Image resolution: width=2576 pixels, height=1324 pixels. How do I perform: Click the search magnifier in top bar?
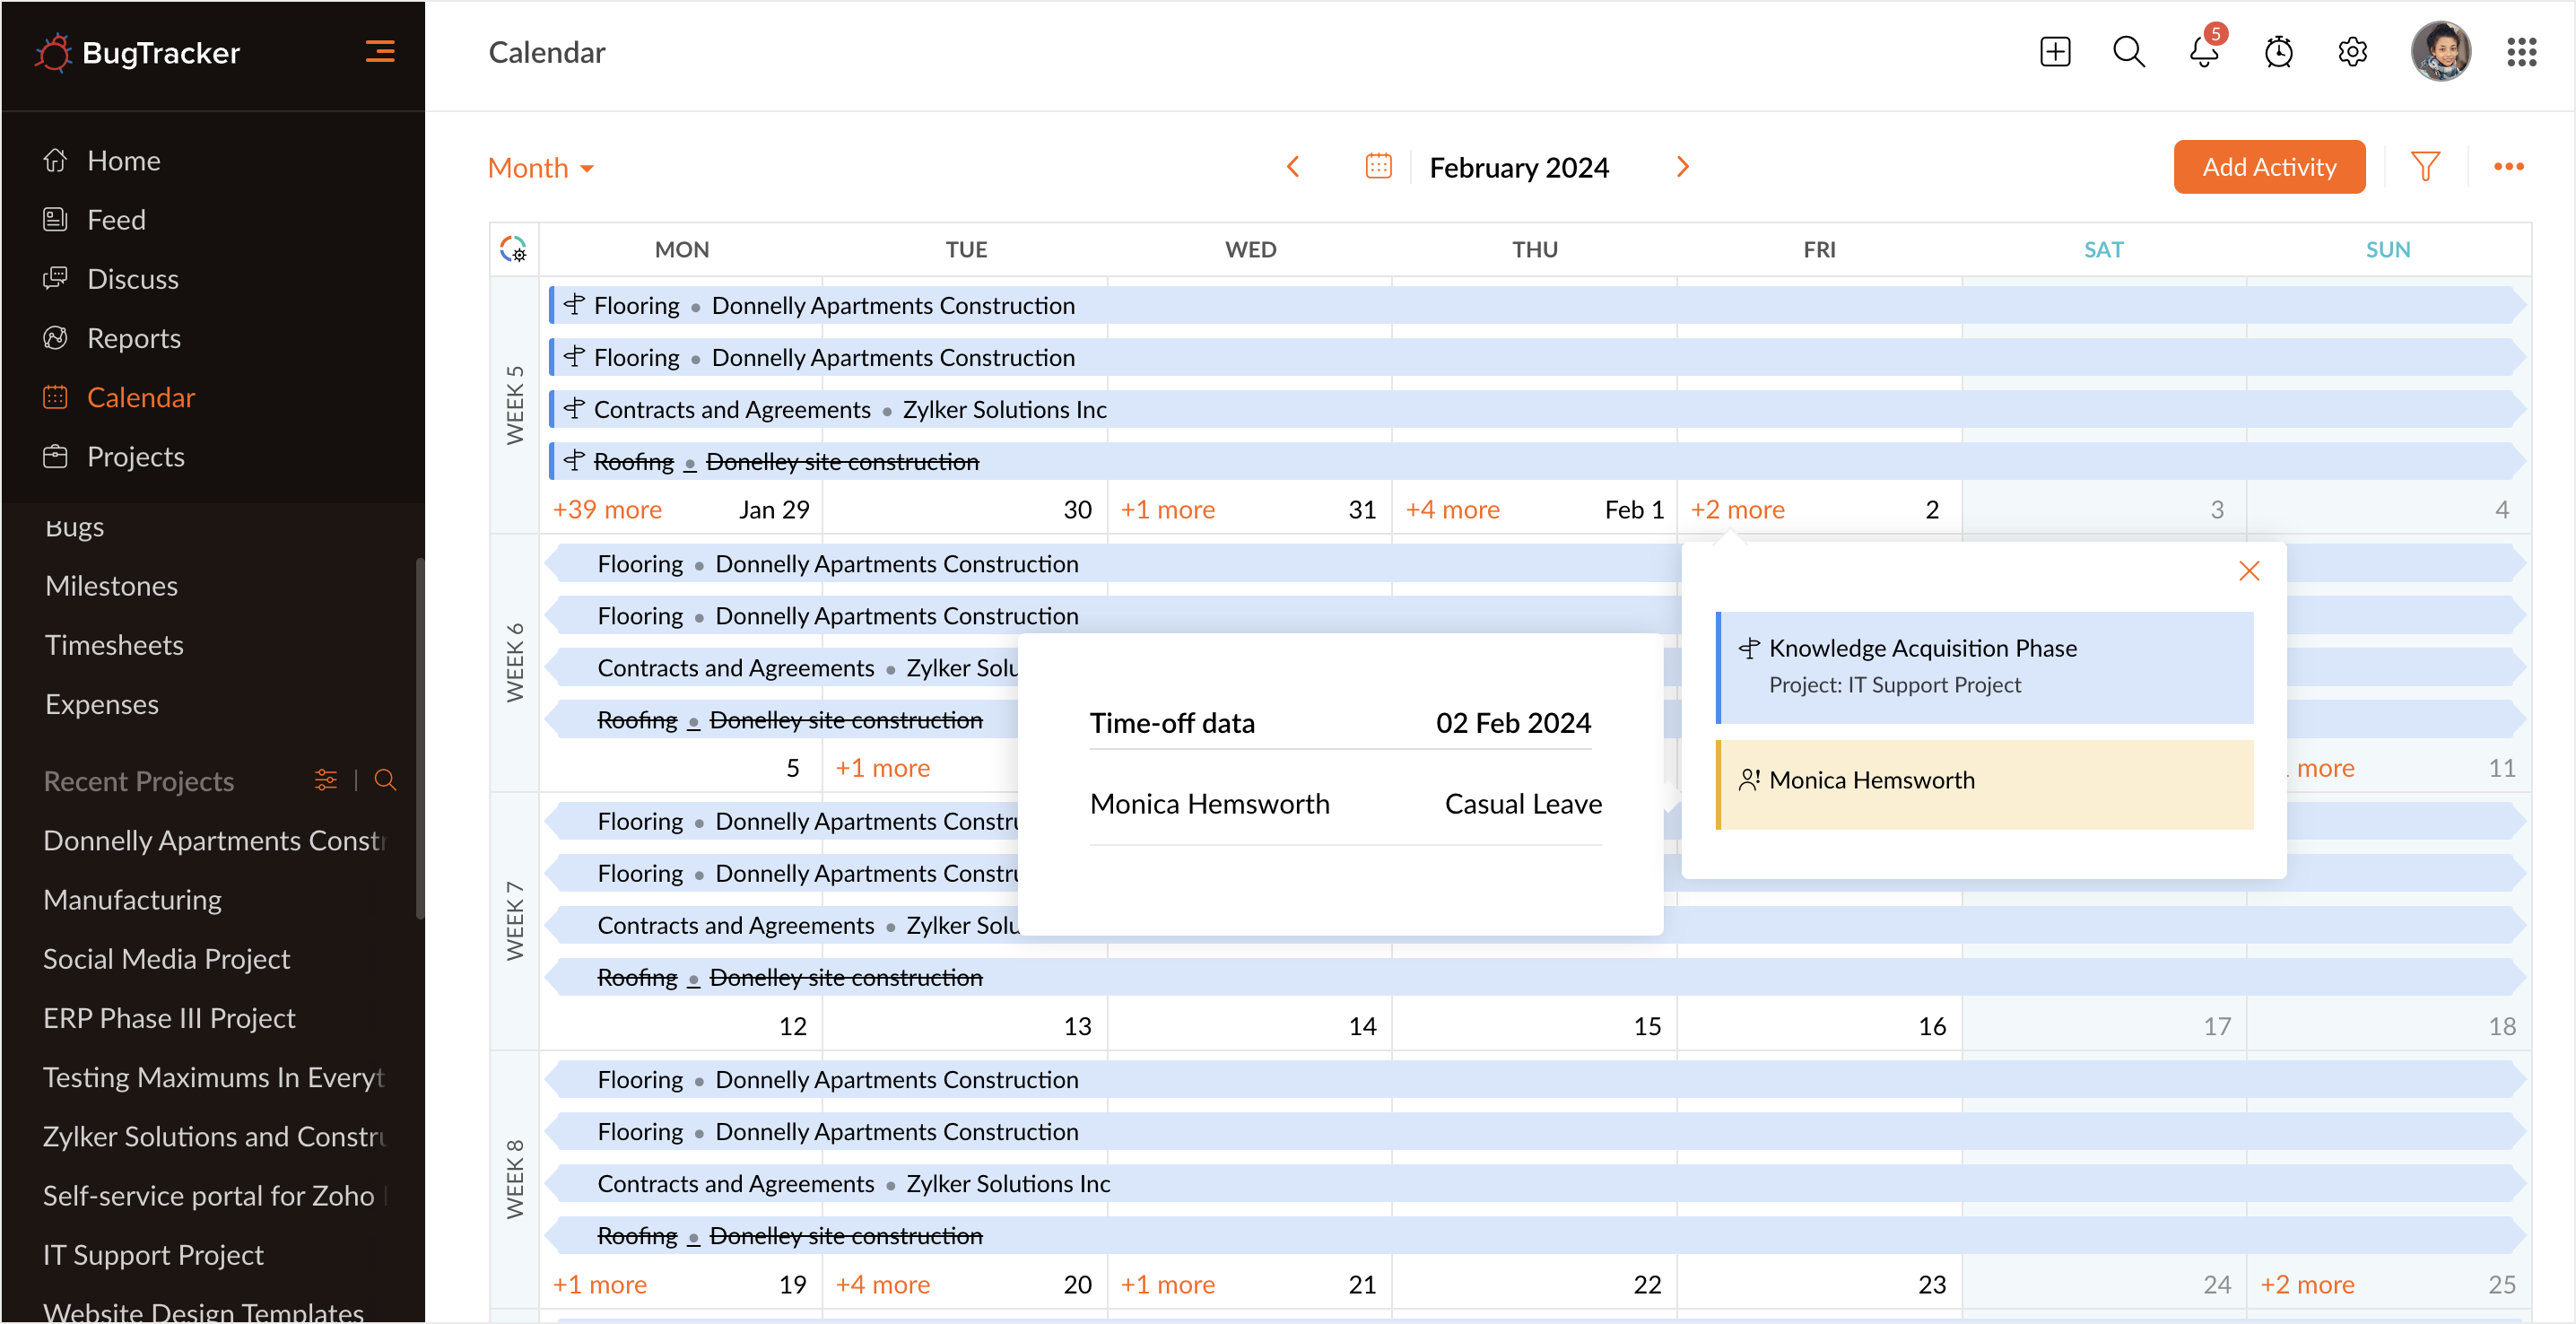(2128, 52)
